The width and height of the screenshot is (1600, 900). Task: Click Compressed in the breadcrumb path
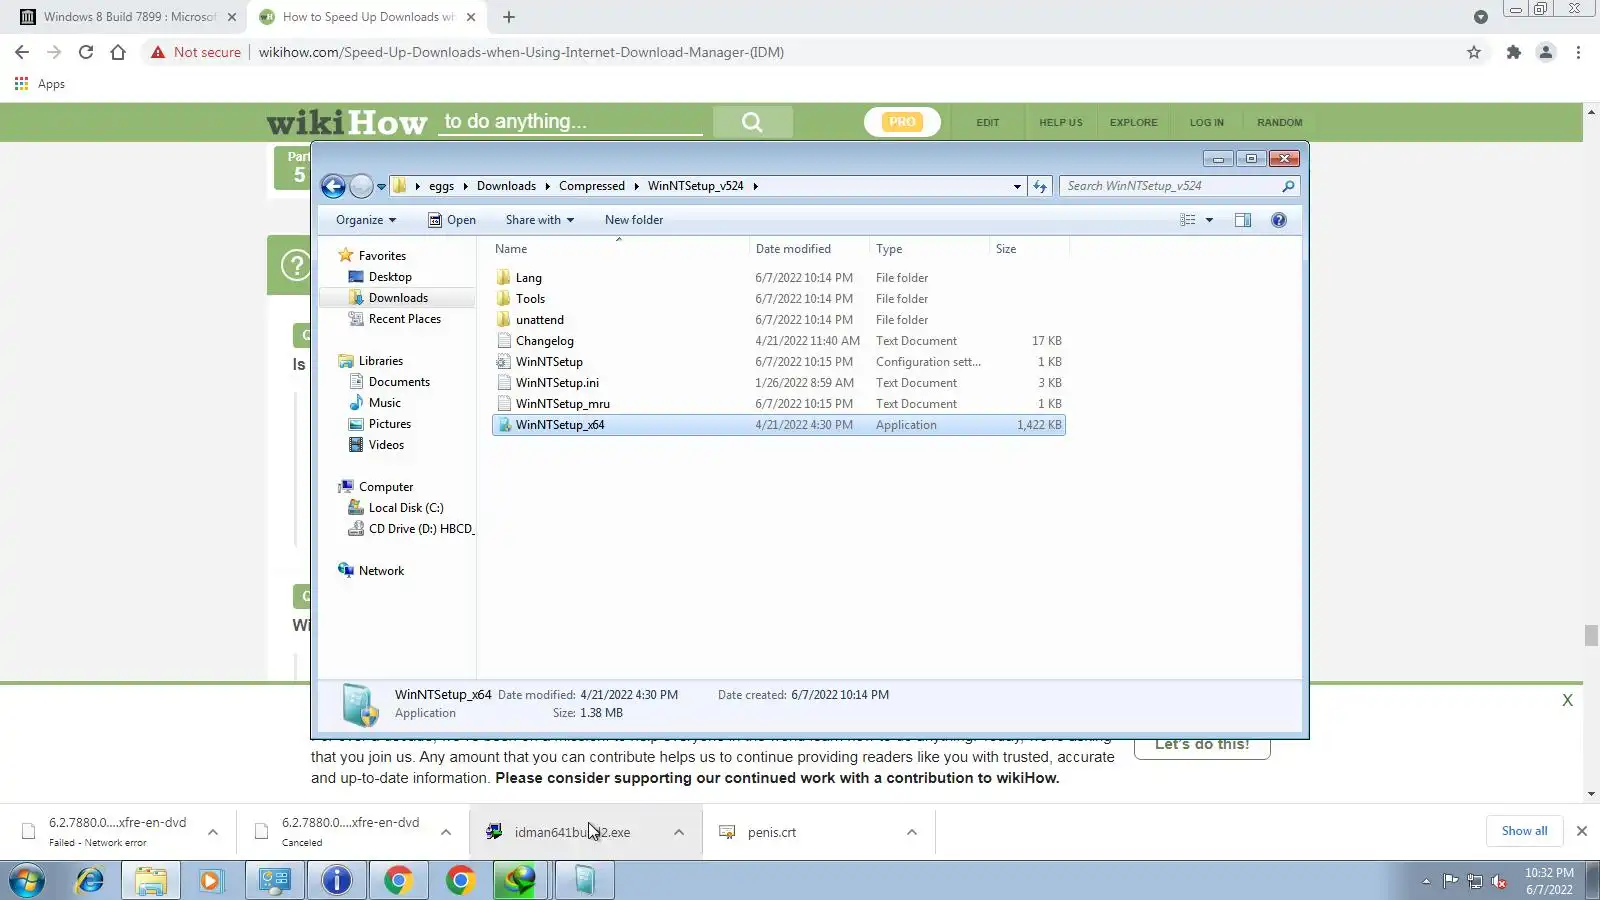click(592, 186)
